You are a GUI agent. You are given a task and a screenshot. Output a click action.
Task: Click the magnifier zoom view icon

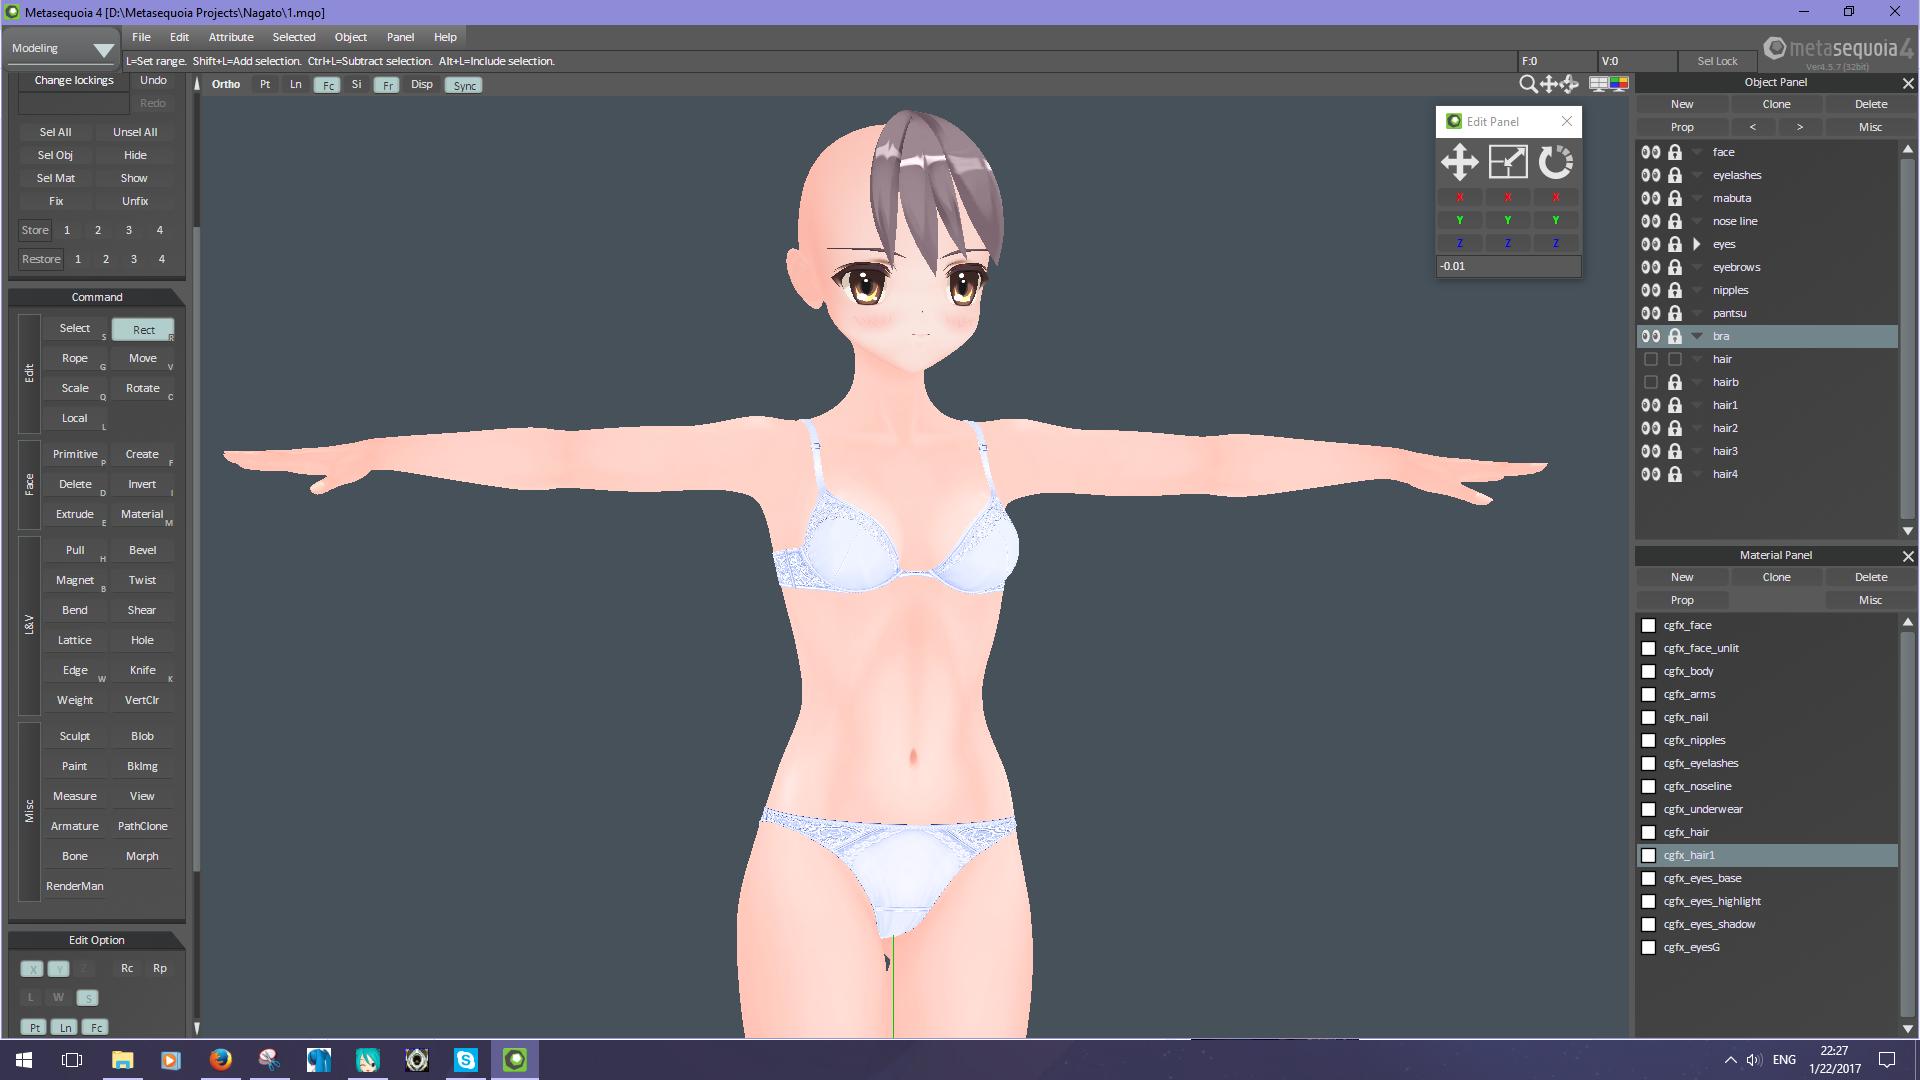click(x=1528, y=85)
